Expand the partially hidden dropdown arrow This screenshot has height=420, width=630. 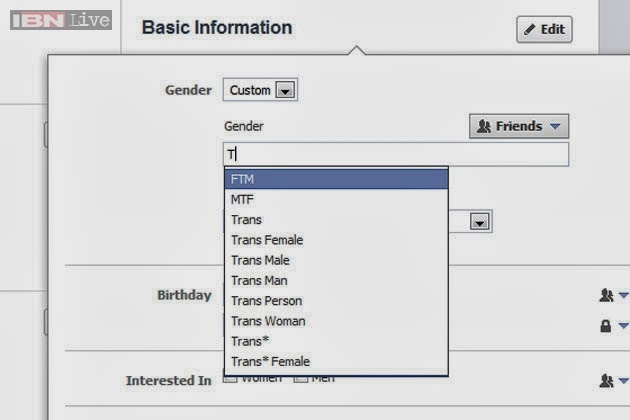[x=480, y=221]
